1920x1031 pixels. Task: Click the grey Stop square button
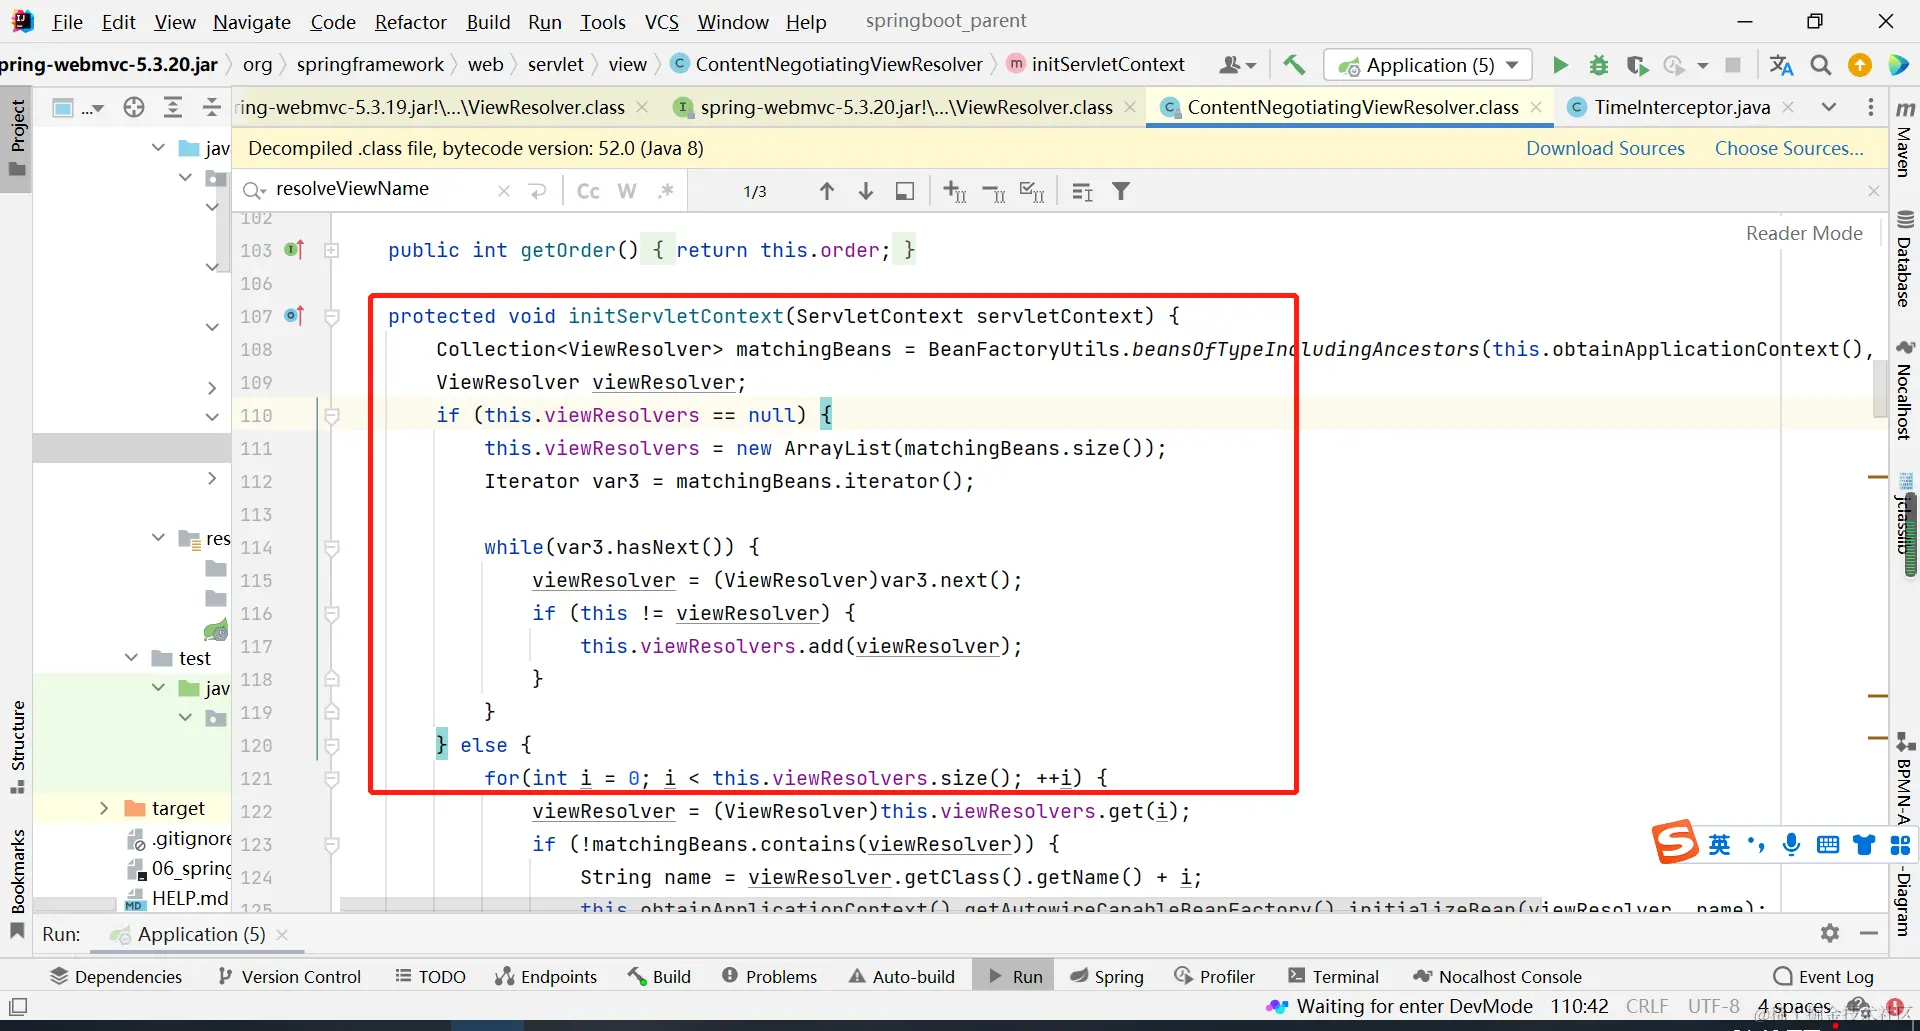[x=1733, y=65]
